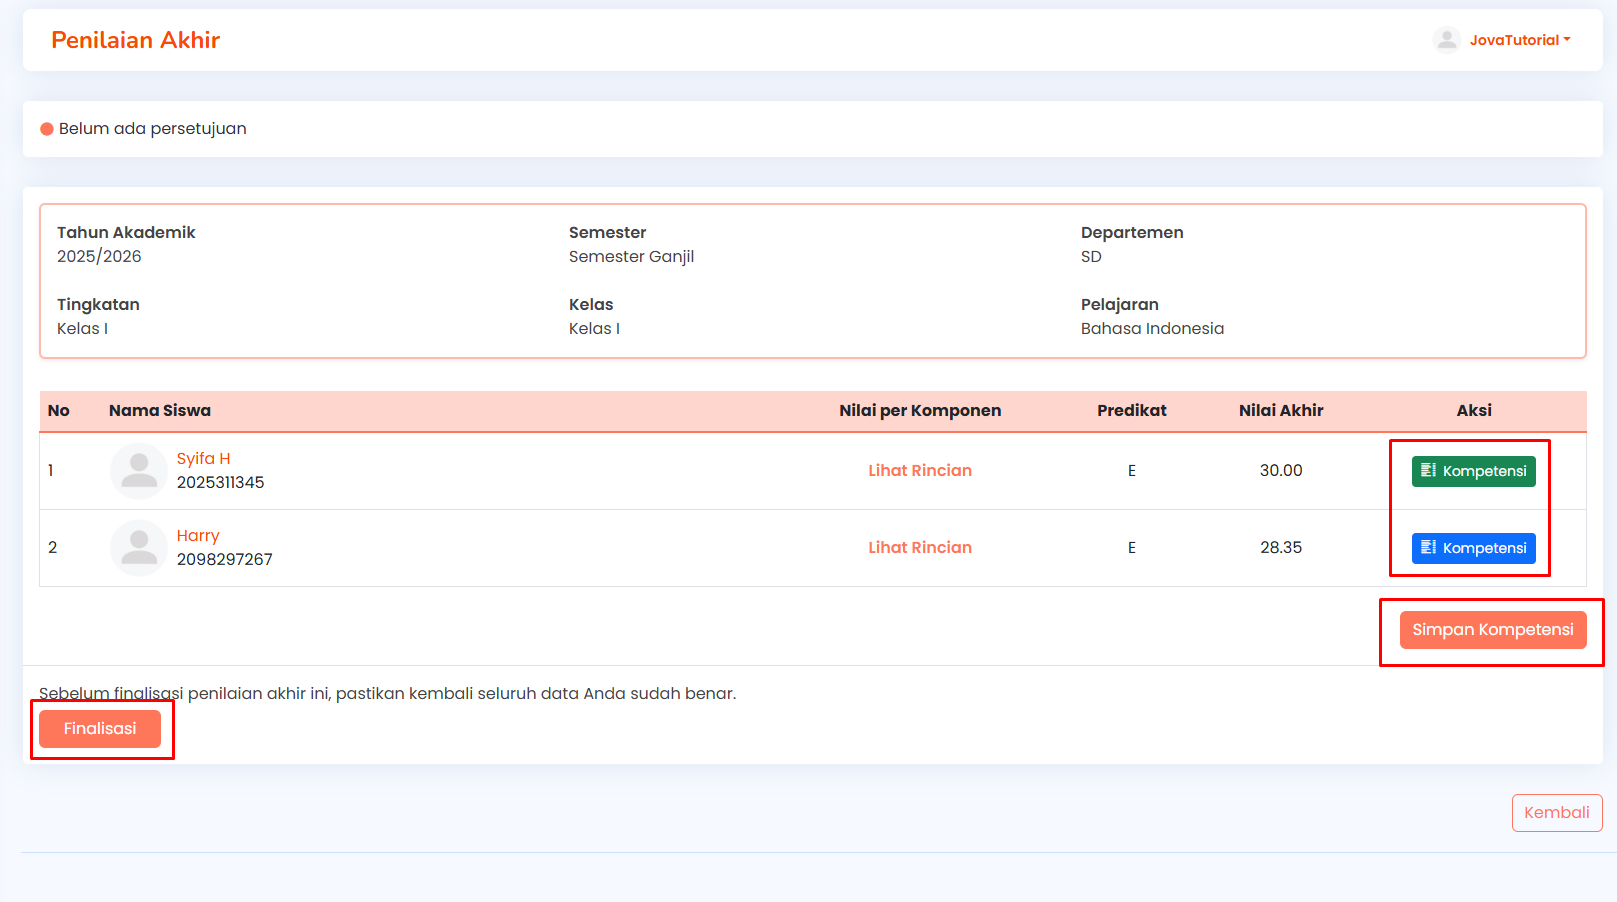Open green Kompetensi button for Syifa H

point(1474,471)
